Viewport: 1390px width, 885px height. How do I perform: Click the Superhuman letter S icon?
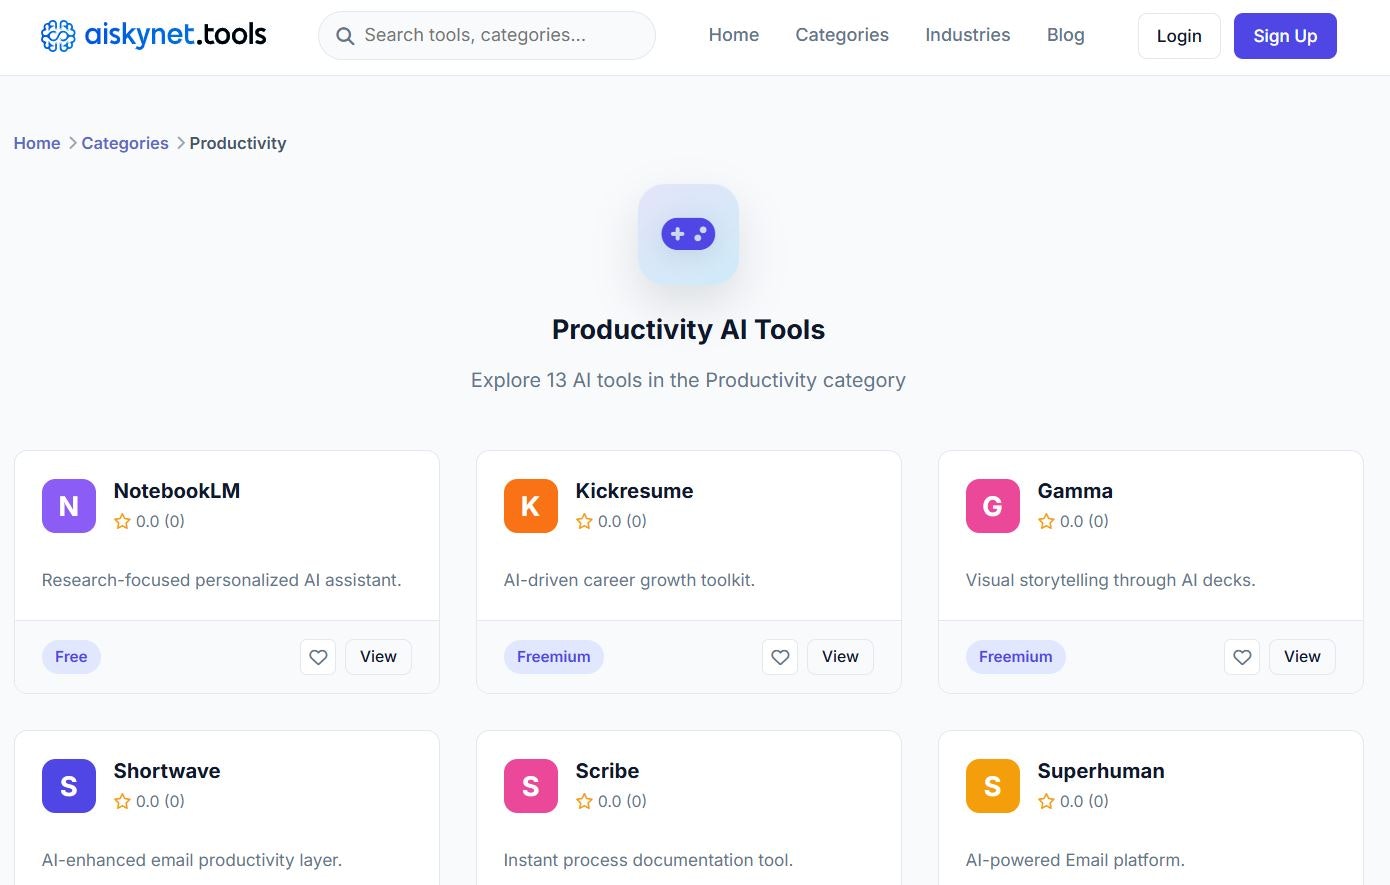pos(992,786)
